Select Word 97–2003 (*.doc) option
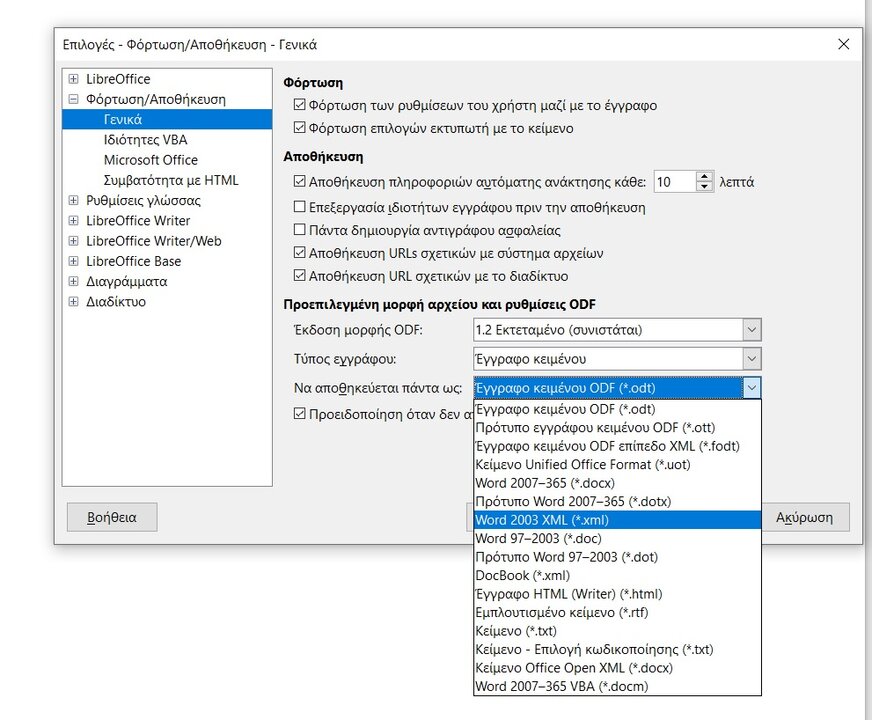 617,538
